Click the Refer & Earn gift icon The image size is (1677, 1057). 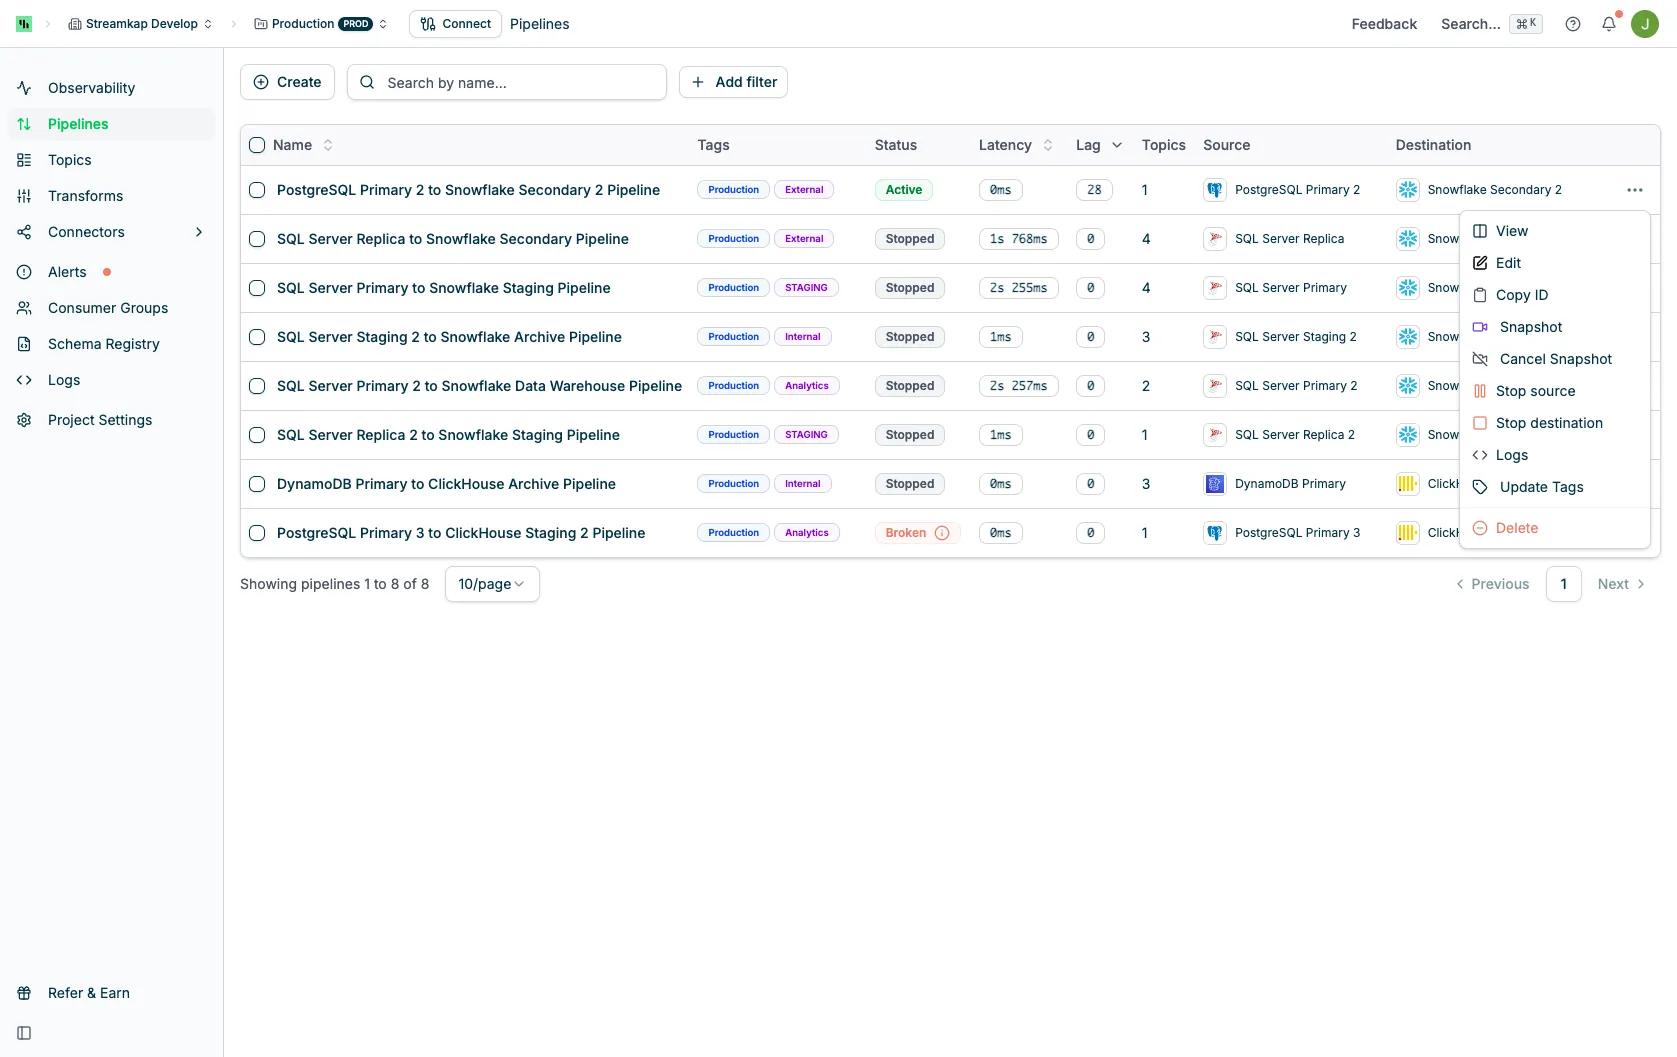tap(24, 993)
